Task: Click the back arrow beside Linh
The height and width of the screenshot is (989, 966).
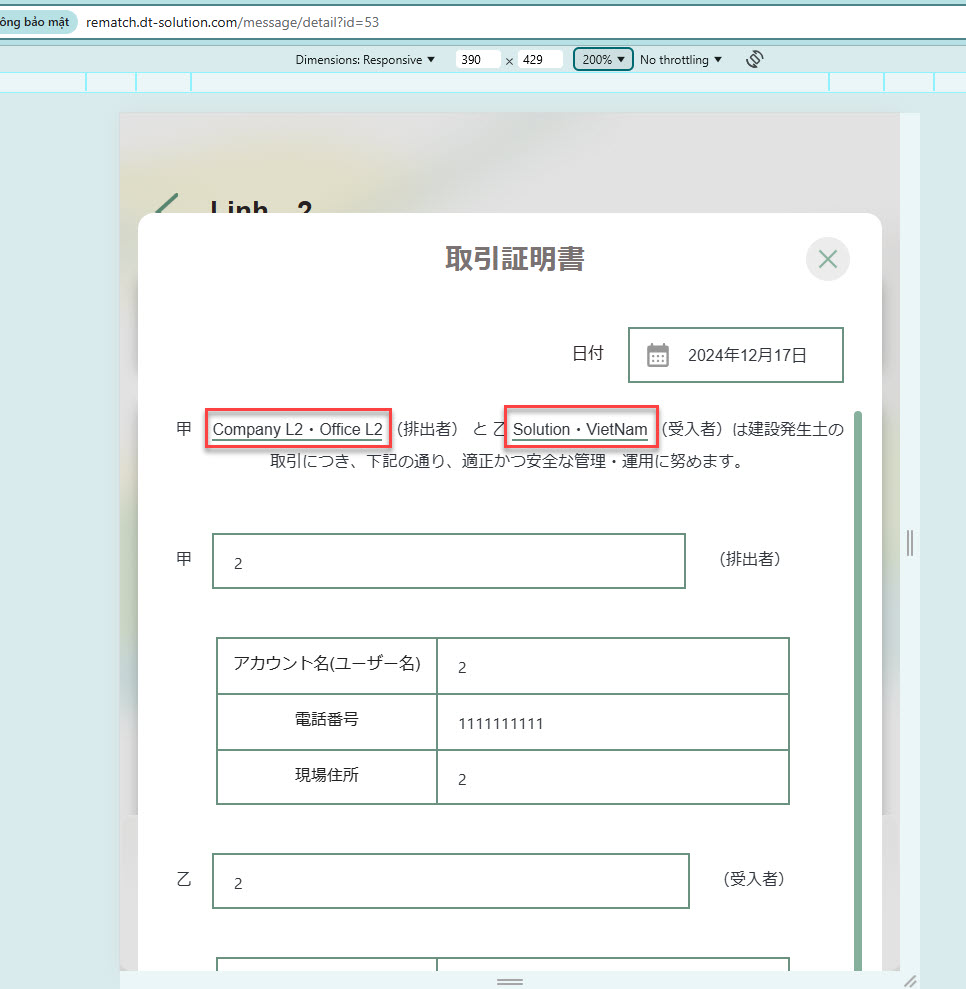Action: tap(166, 205)
